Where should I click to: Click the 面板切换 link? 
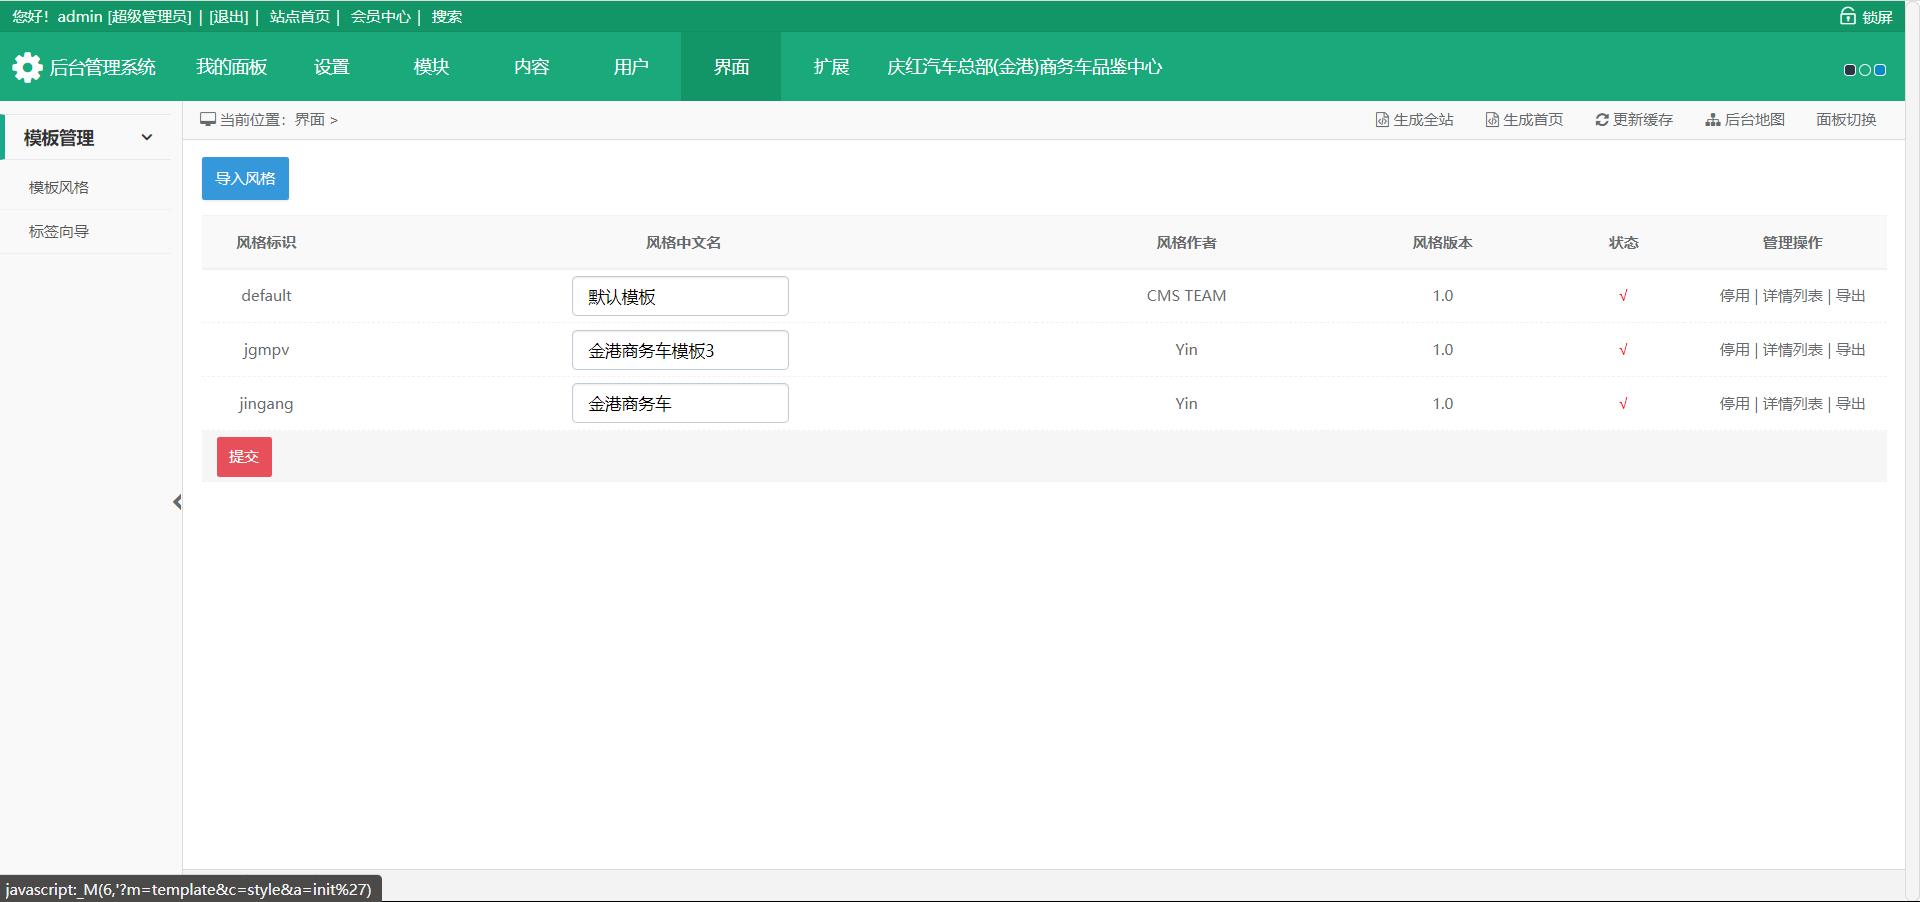[x=1846, y=120]
